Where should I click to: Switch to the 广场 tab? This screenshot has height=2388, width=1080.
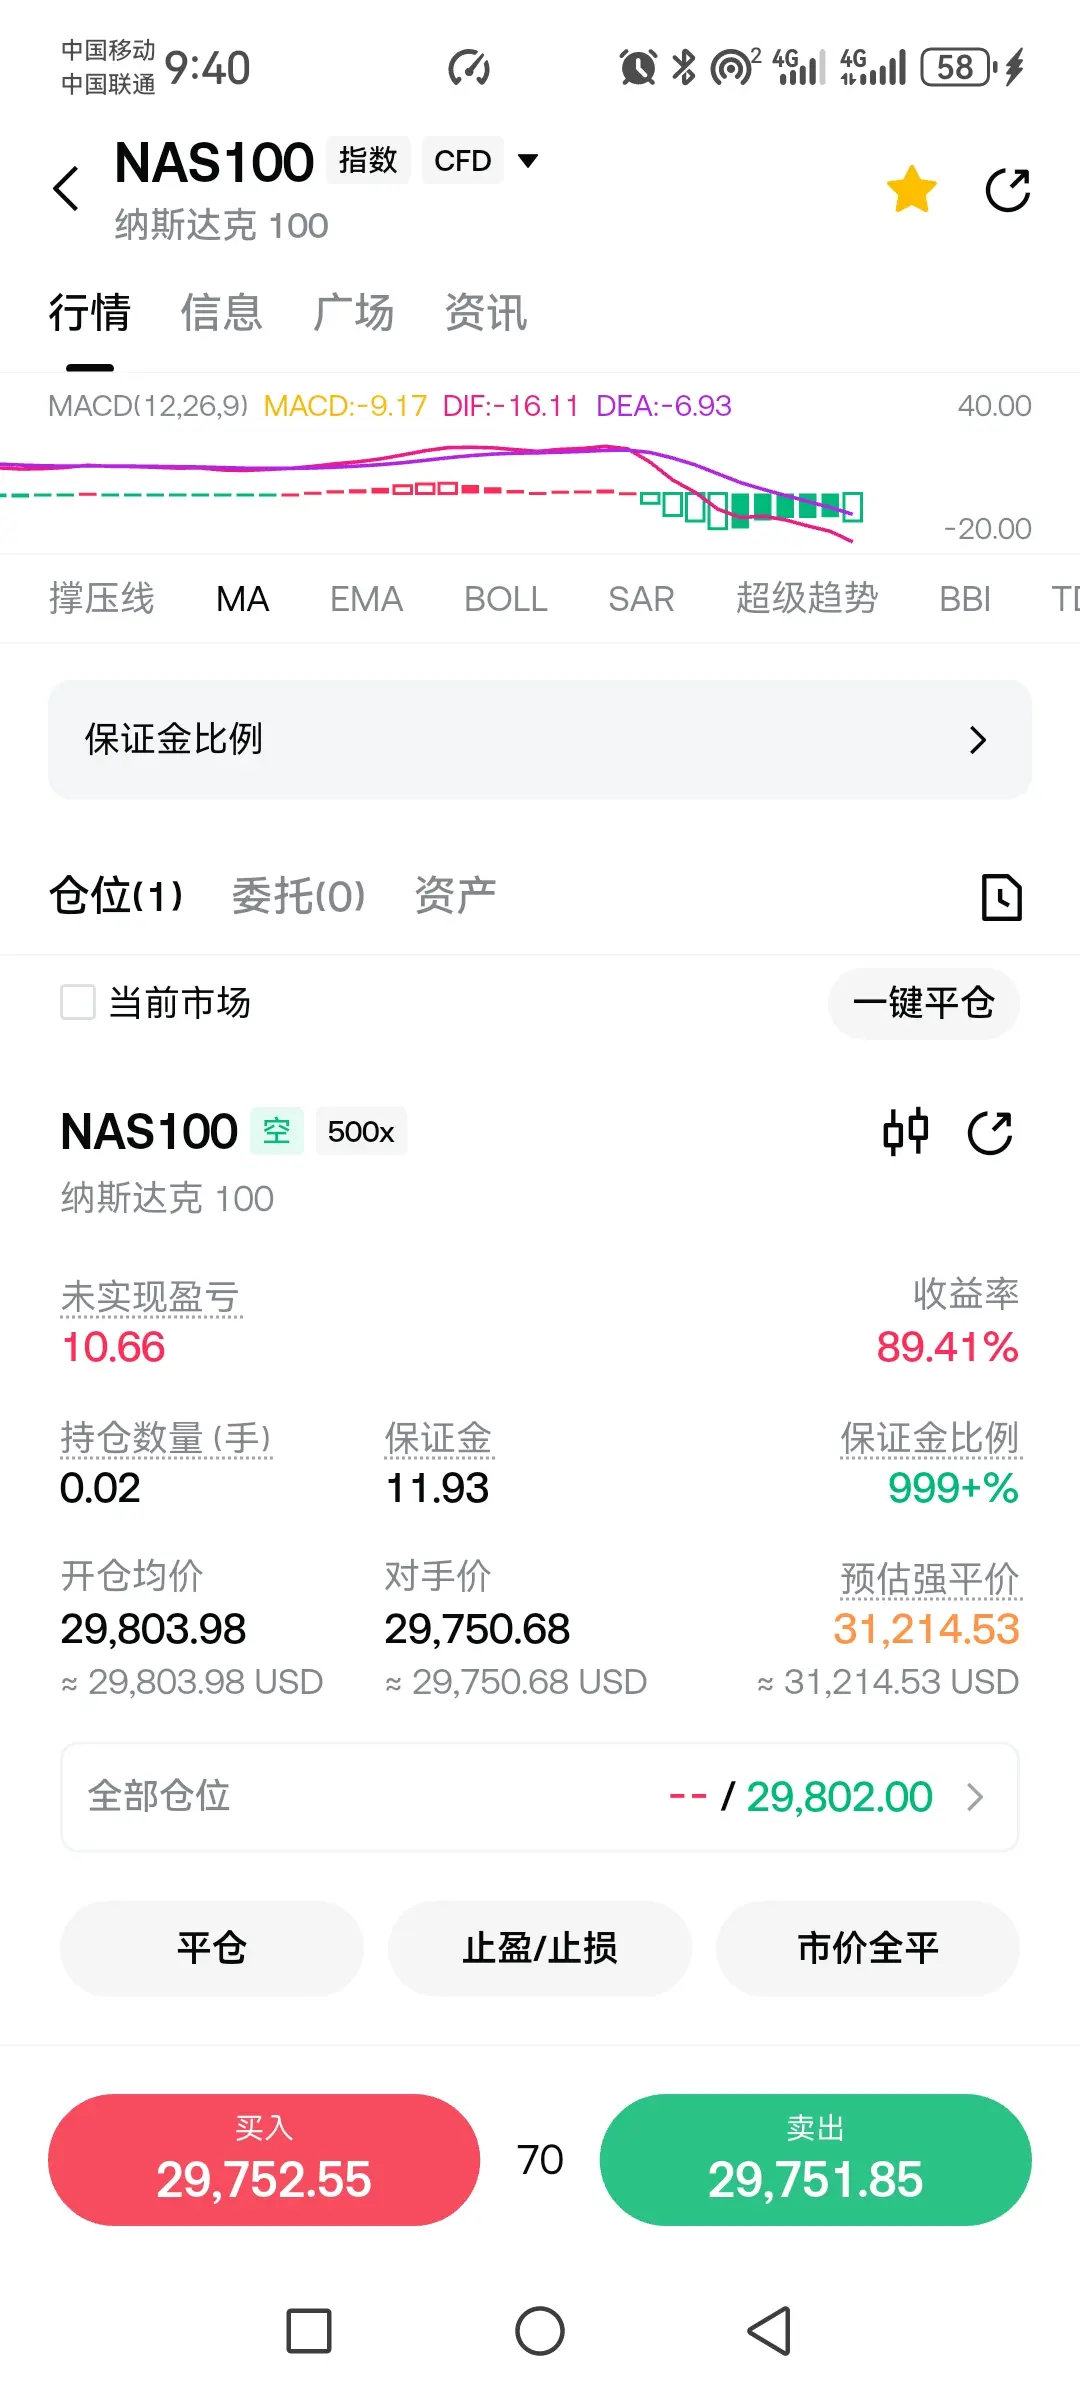[354, 312]
